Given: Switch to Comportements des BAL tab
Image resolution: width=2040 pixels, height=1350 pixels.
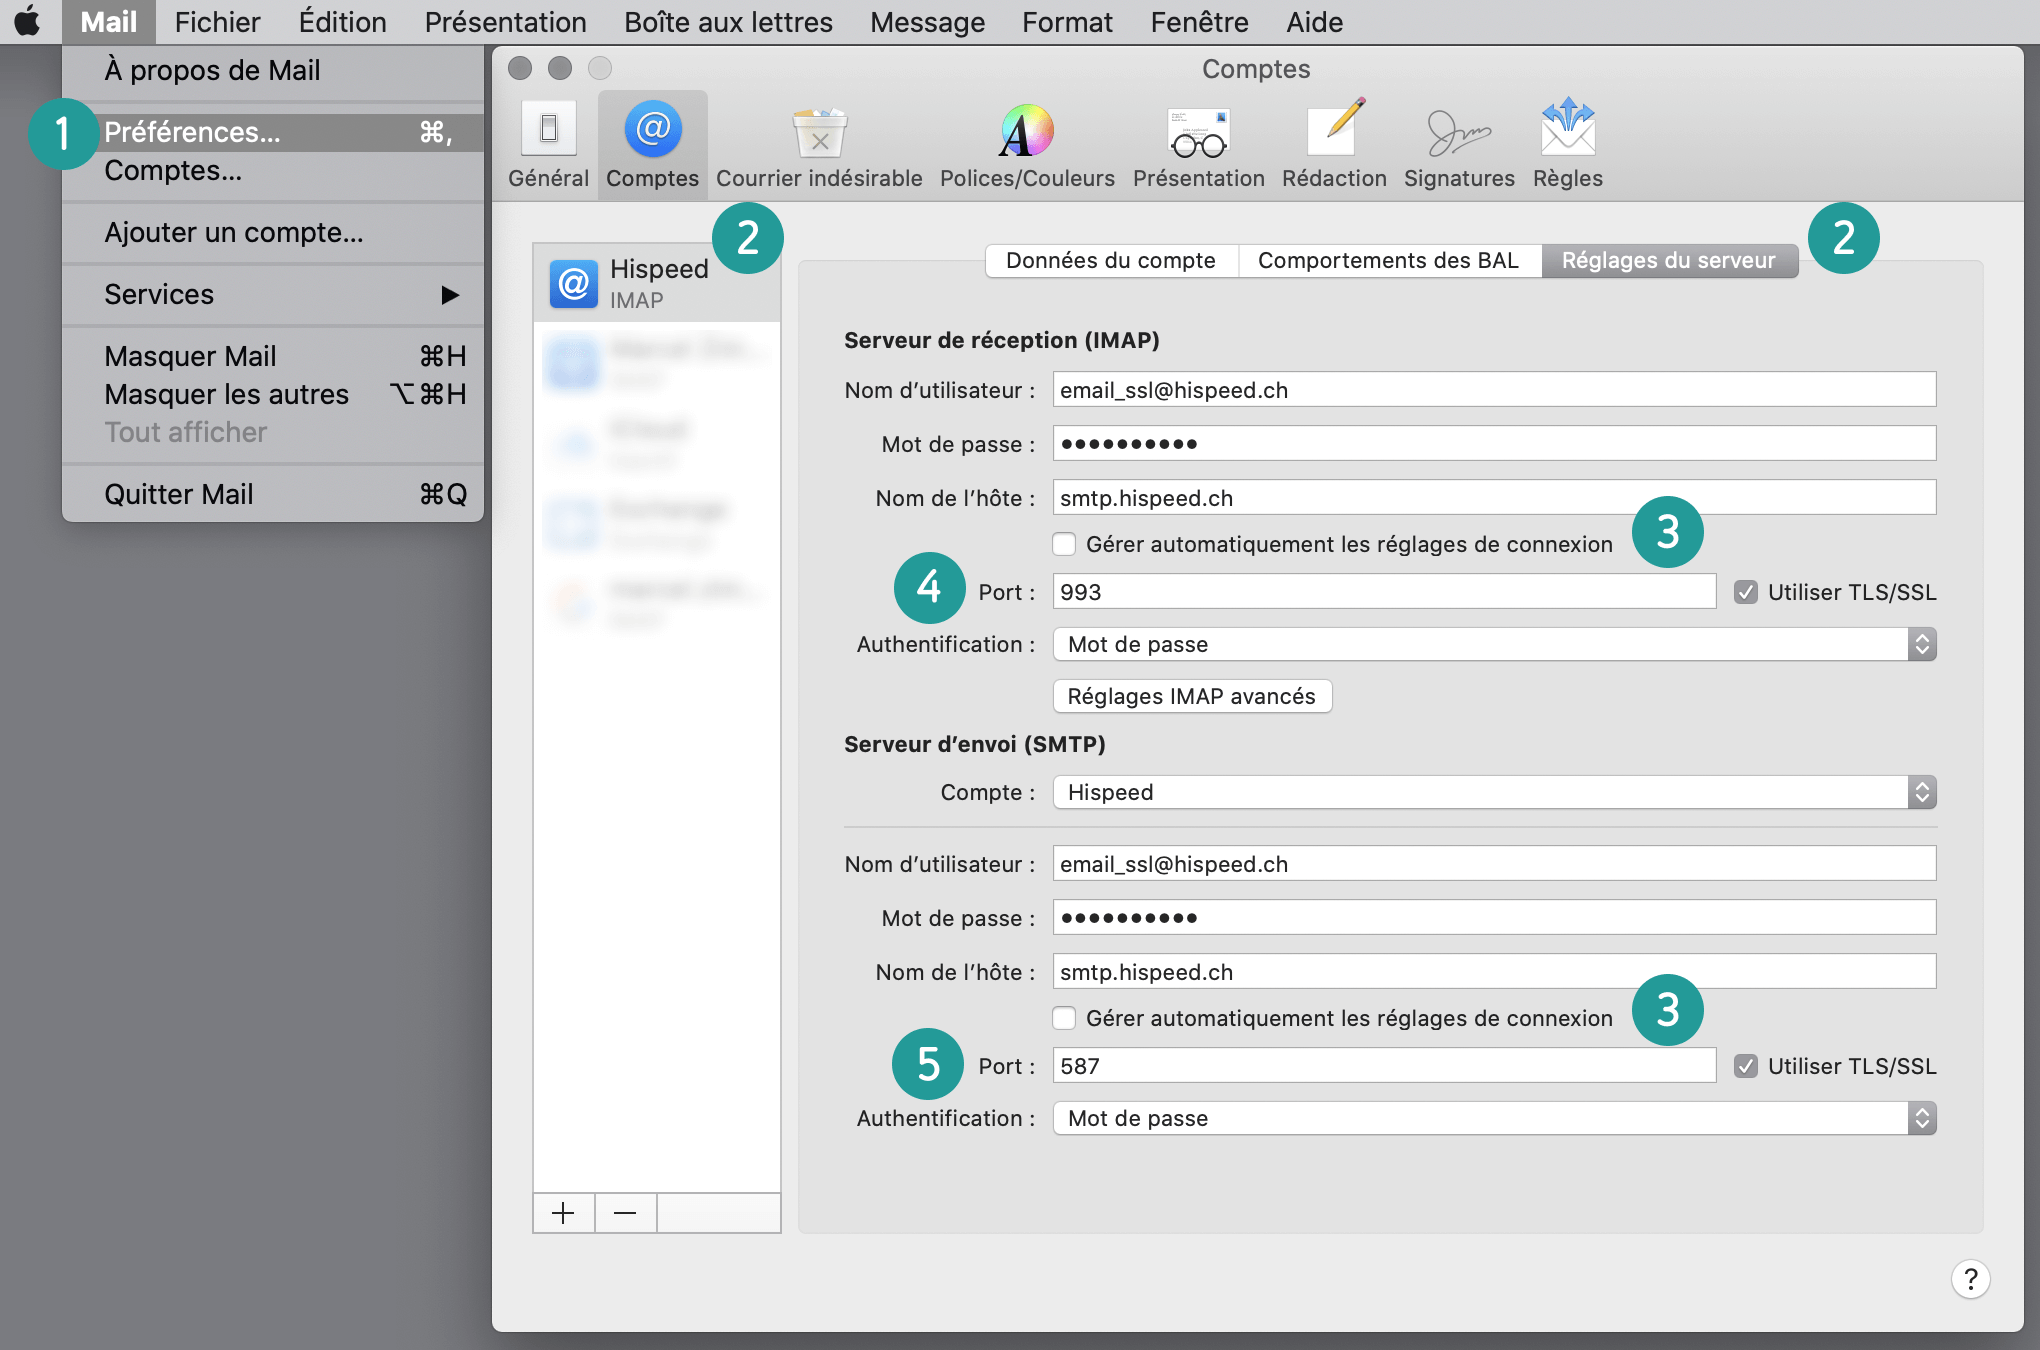Looking at the screenshot, I should point(1389,260).
